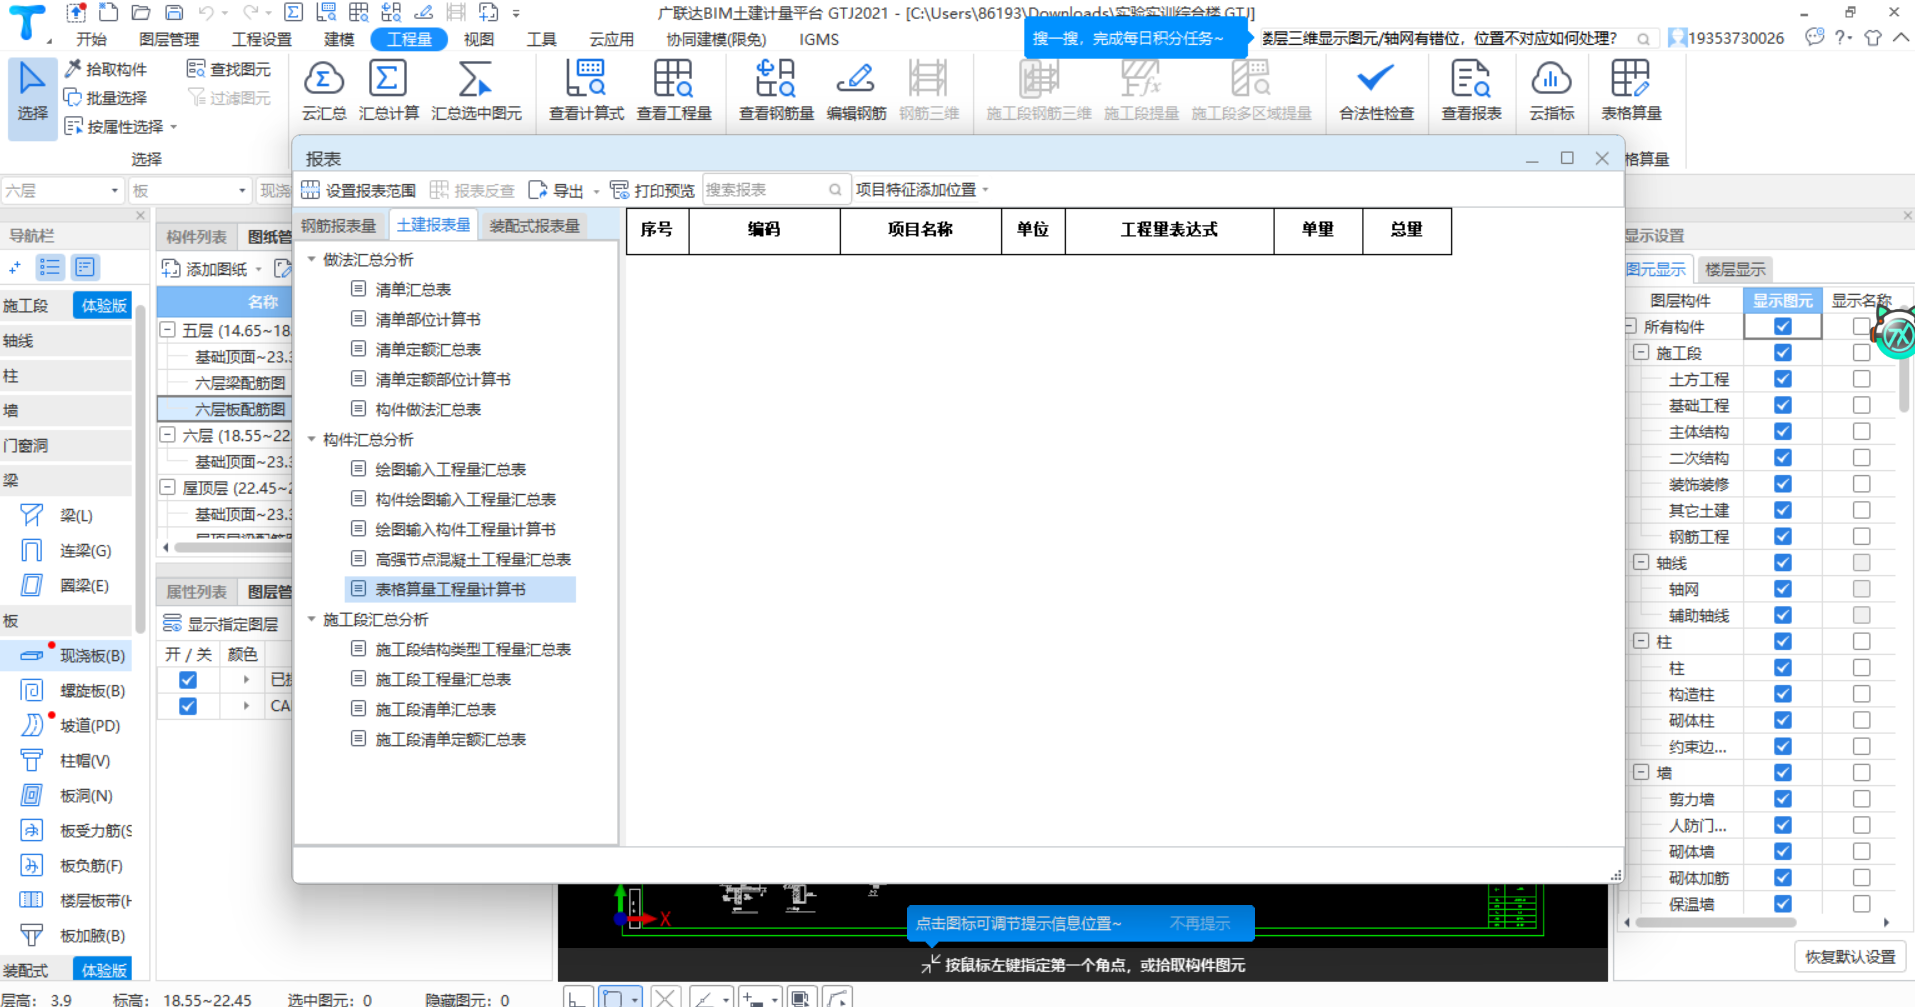Viewport: 1915px width, 1007px height.
Task: Select 板负筋(F) component
Action: click(72, 865)
